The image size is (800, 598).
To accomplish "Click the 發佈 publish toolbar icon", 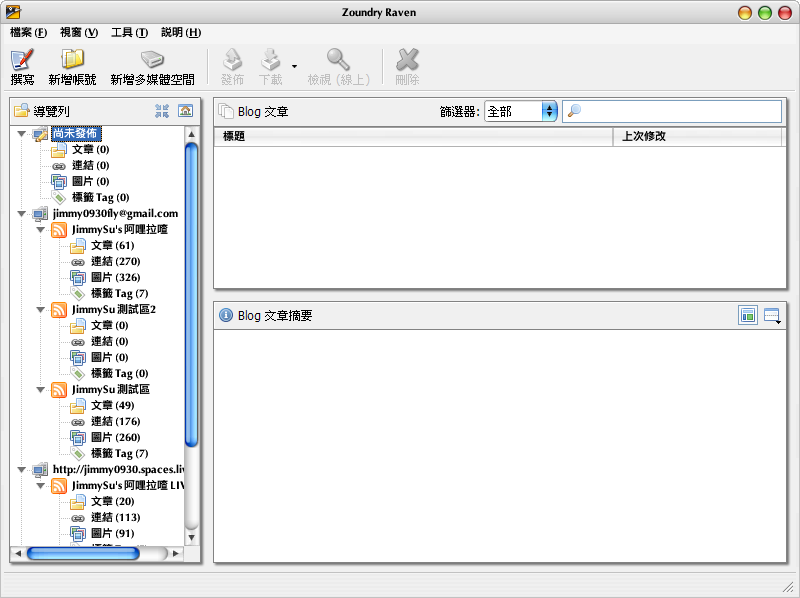I will click(x=232, y=59).
